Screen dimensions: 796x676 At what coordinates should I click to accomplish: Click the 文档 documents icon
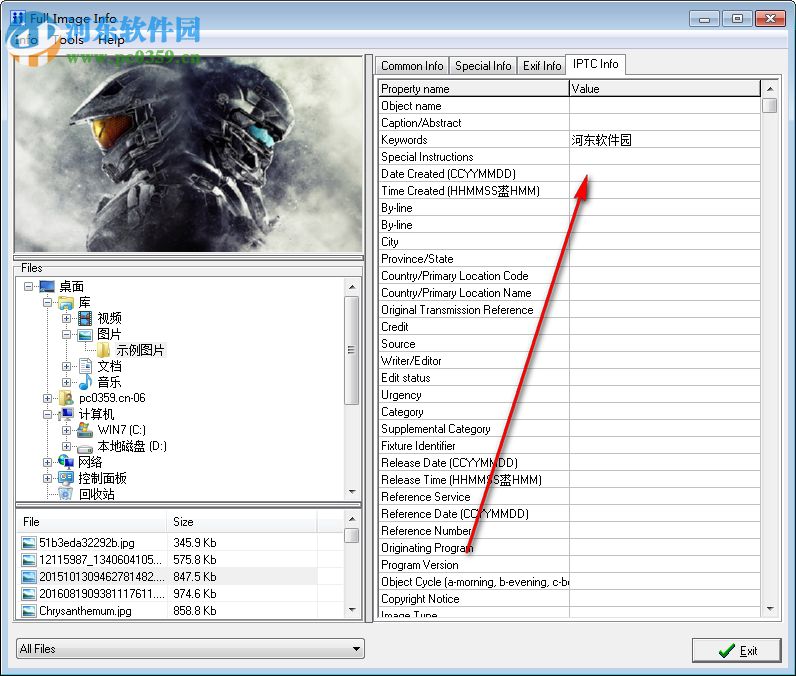pos(85,366)
